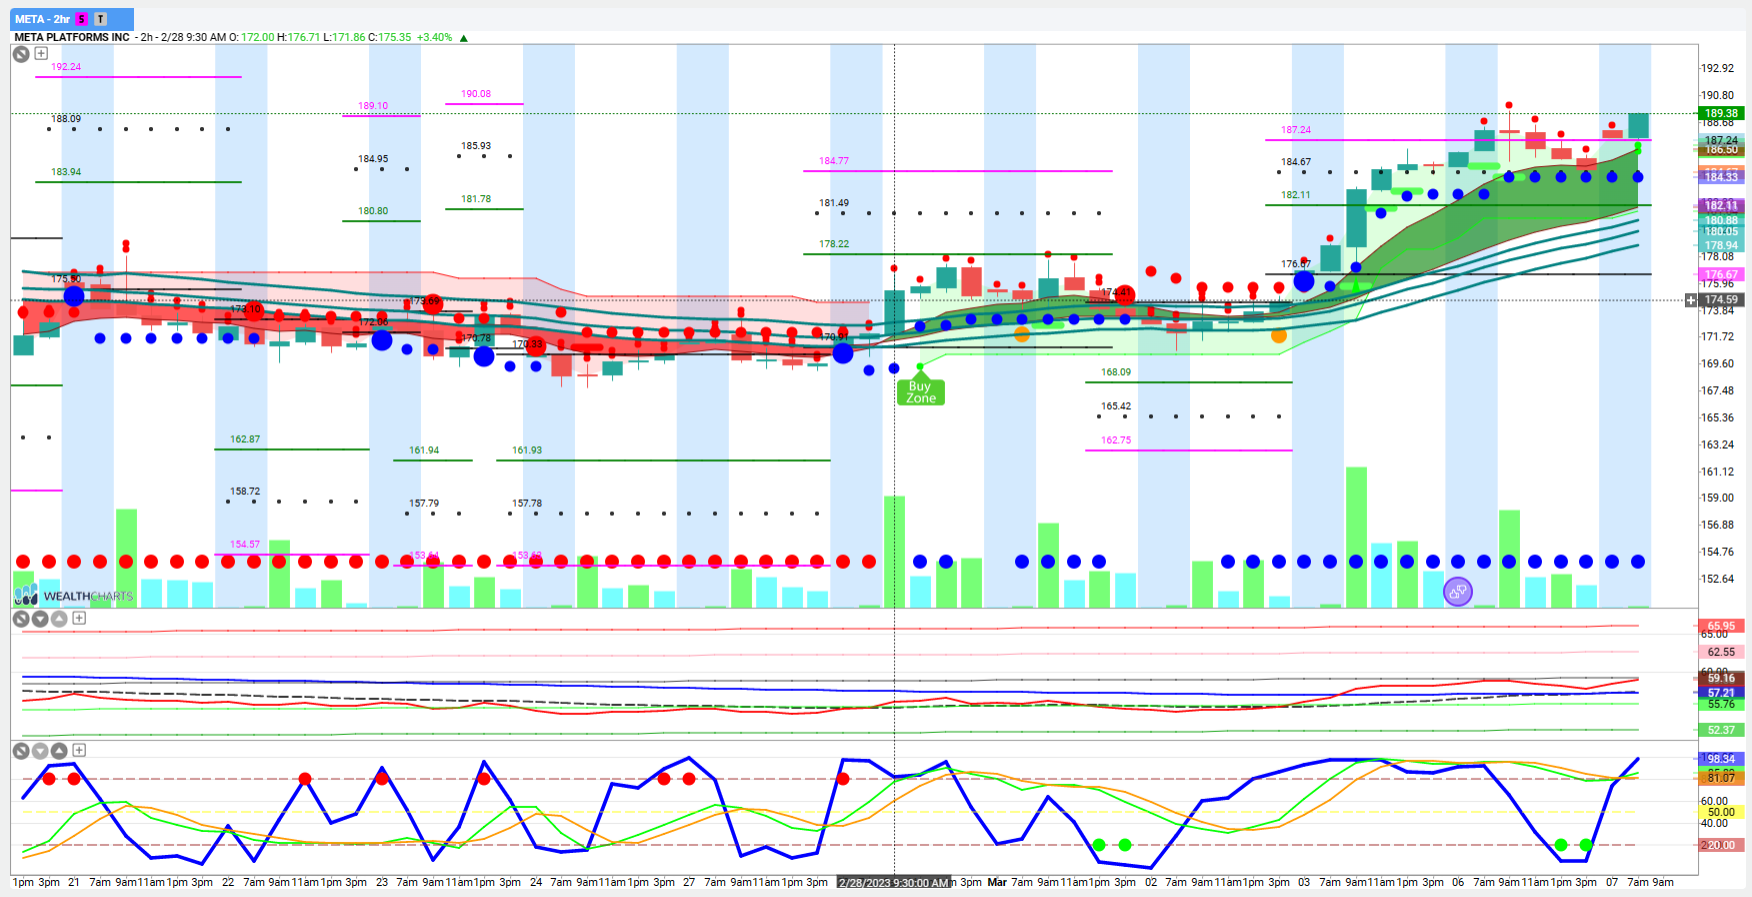This screenshot has width=1752, height=897.
Task: Move the bottom oscillator pane up
Action: 59,751
